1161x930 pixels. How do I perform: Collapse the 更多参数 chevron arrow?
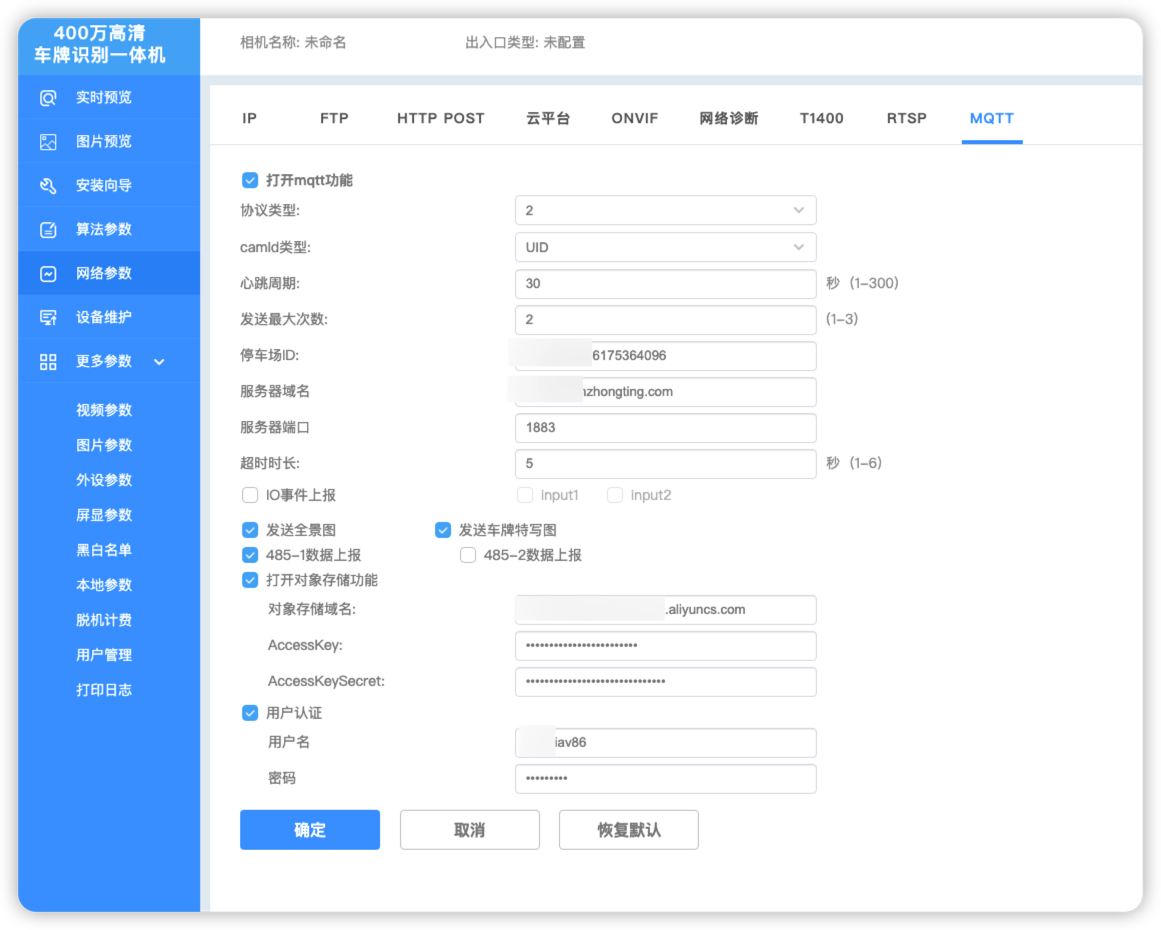point(159,362)
